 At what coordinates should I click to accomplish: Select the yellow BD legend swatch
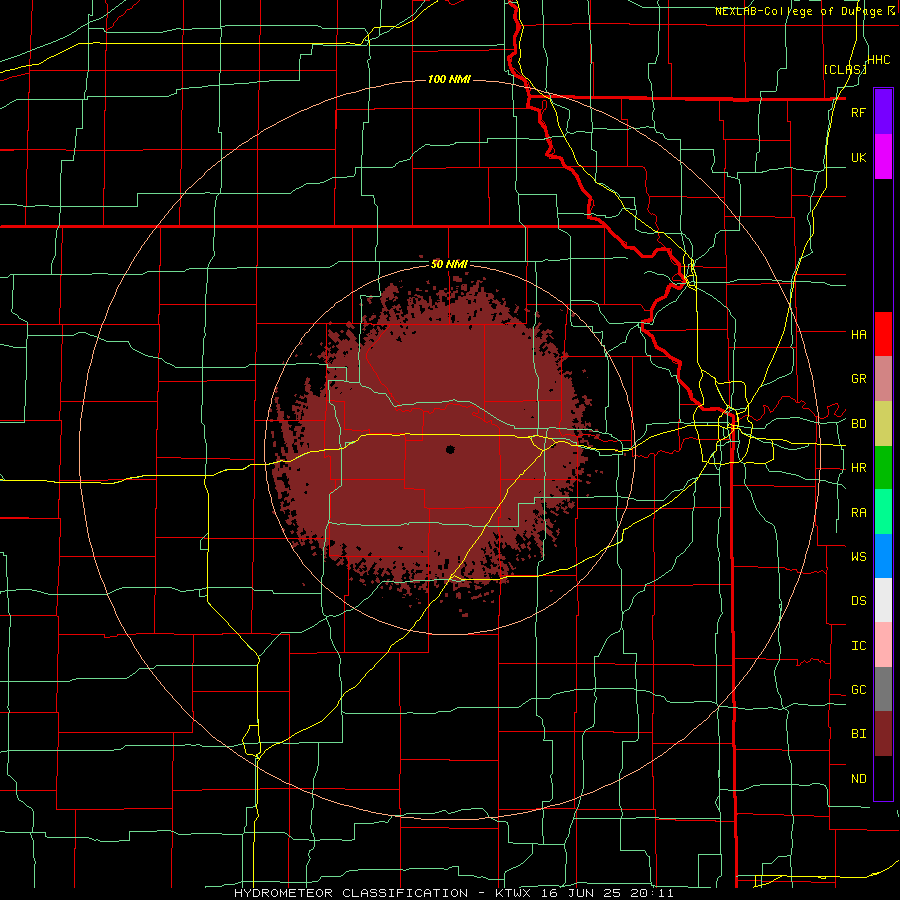pos(883,424)
